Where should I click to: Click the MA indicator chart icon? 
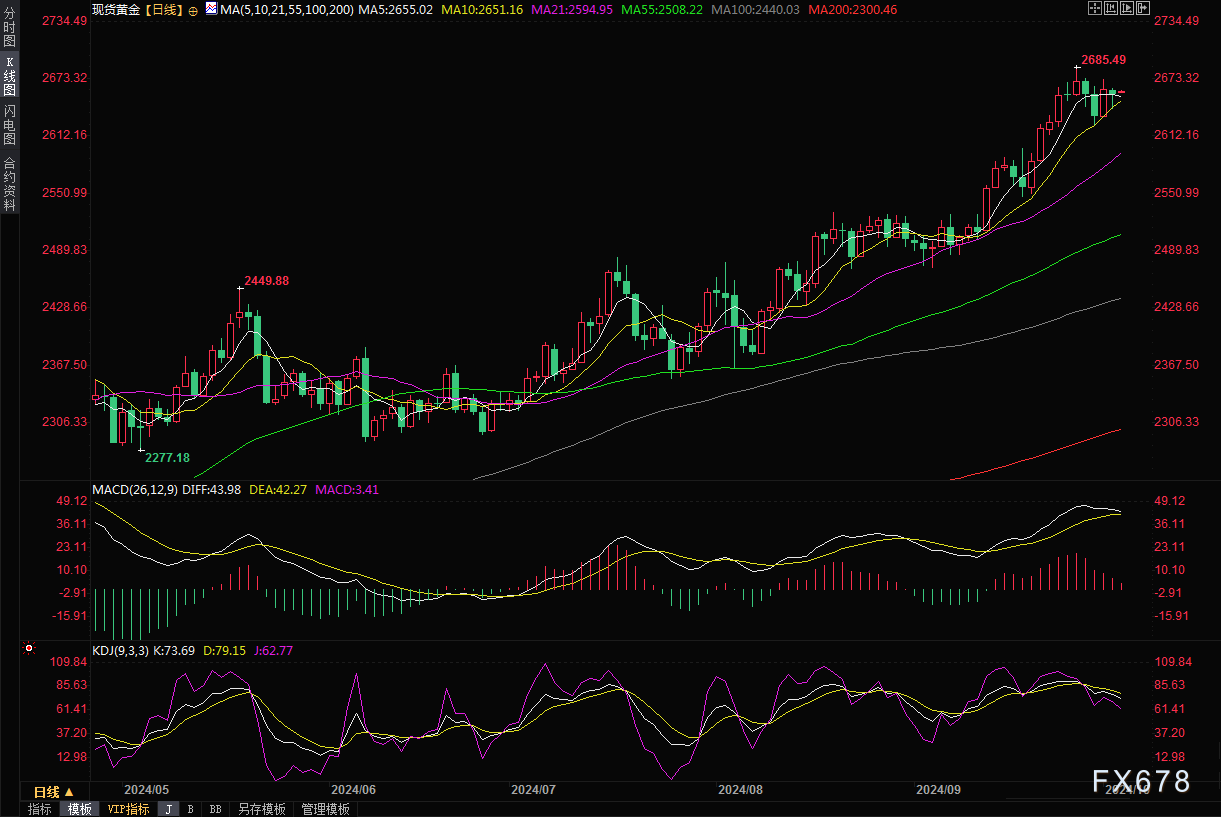coord(210,9)
